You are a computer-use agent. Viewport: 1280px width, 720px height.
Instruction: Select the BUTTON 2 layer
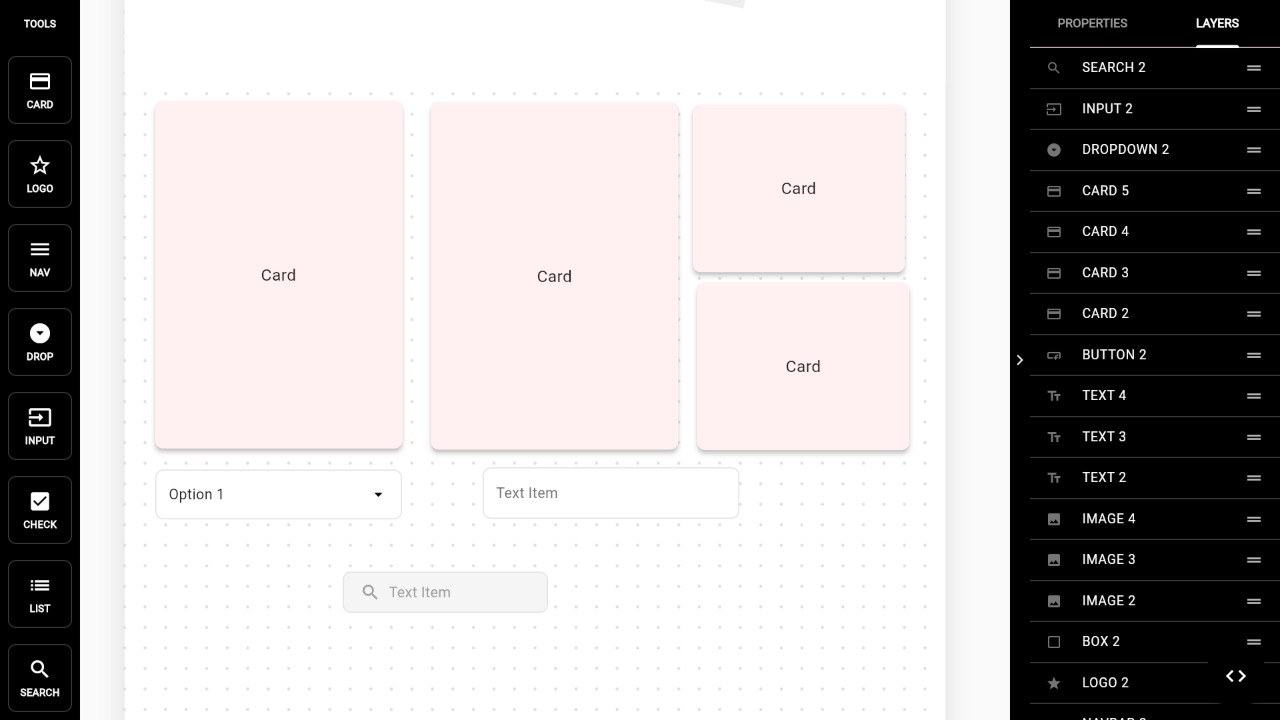pos(1114,355)
